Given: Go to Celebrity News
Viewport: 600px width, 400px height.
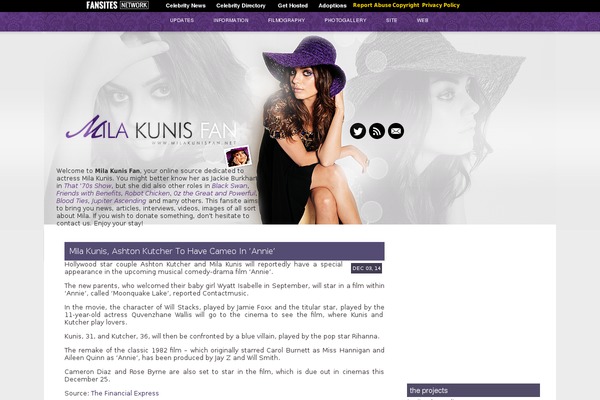Looking at the screenshot, I should pyautogui.click(x=186, y=6).
